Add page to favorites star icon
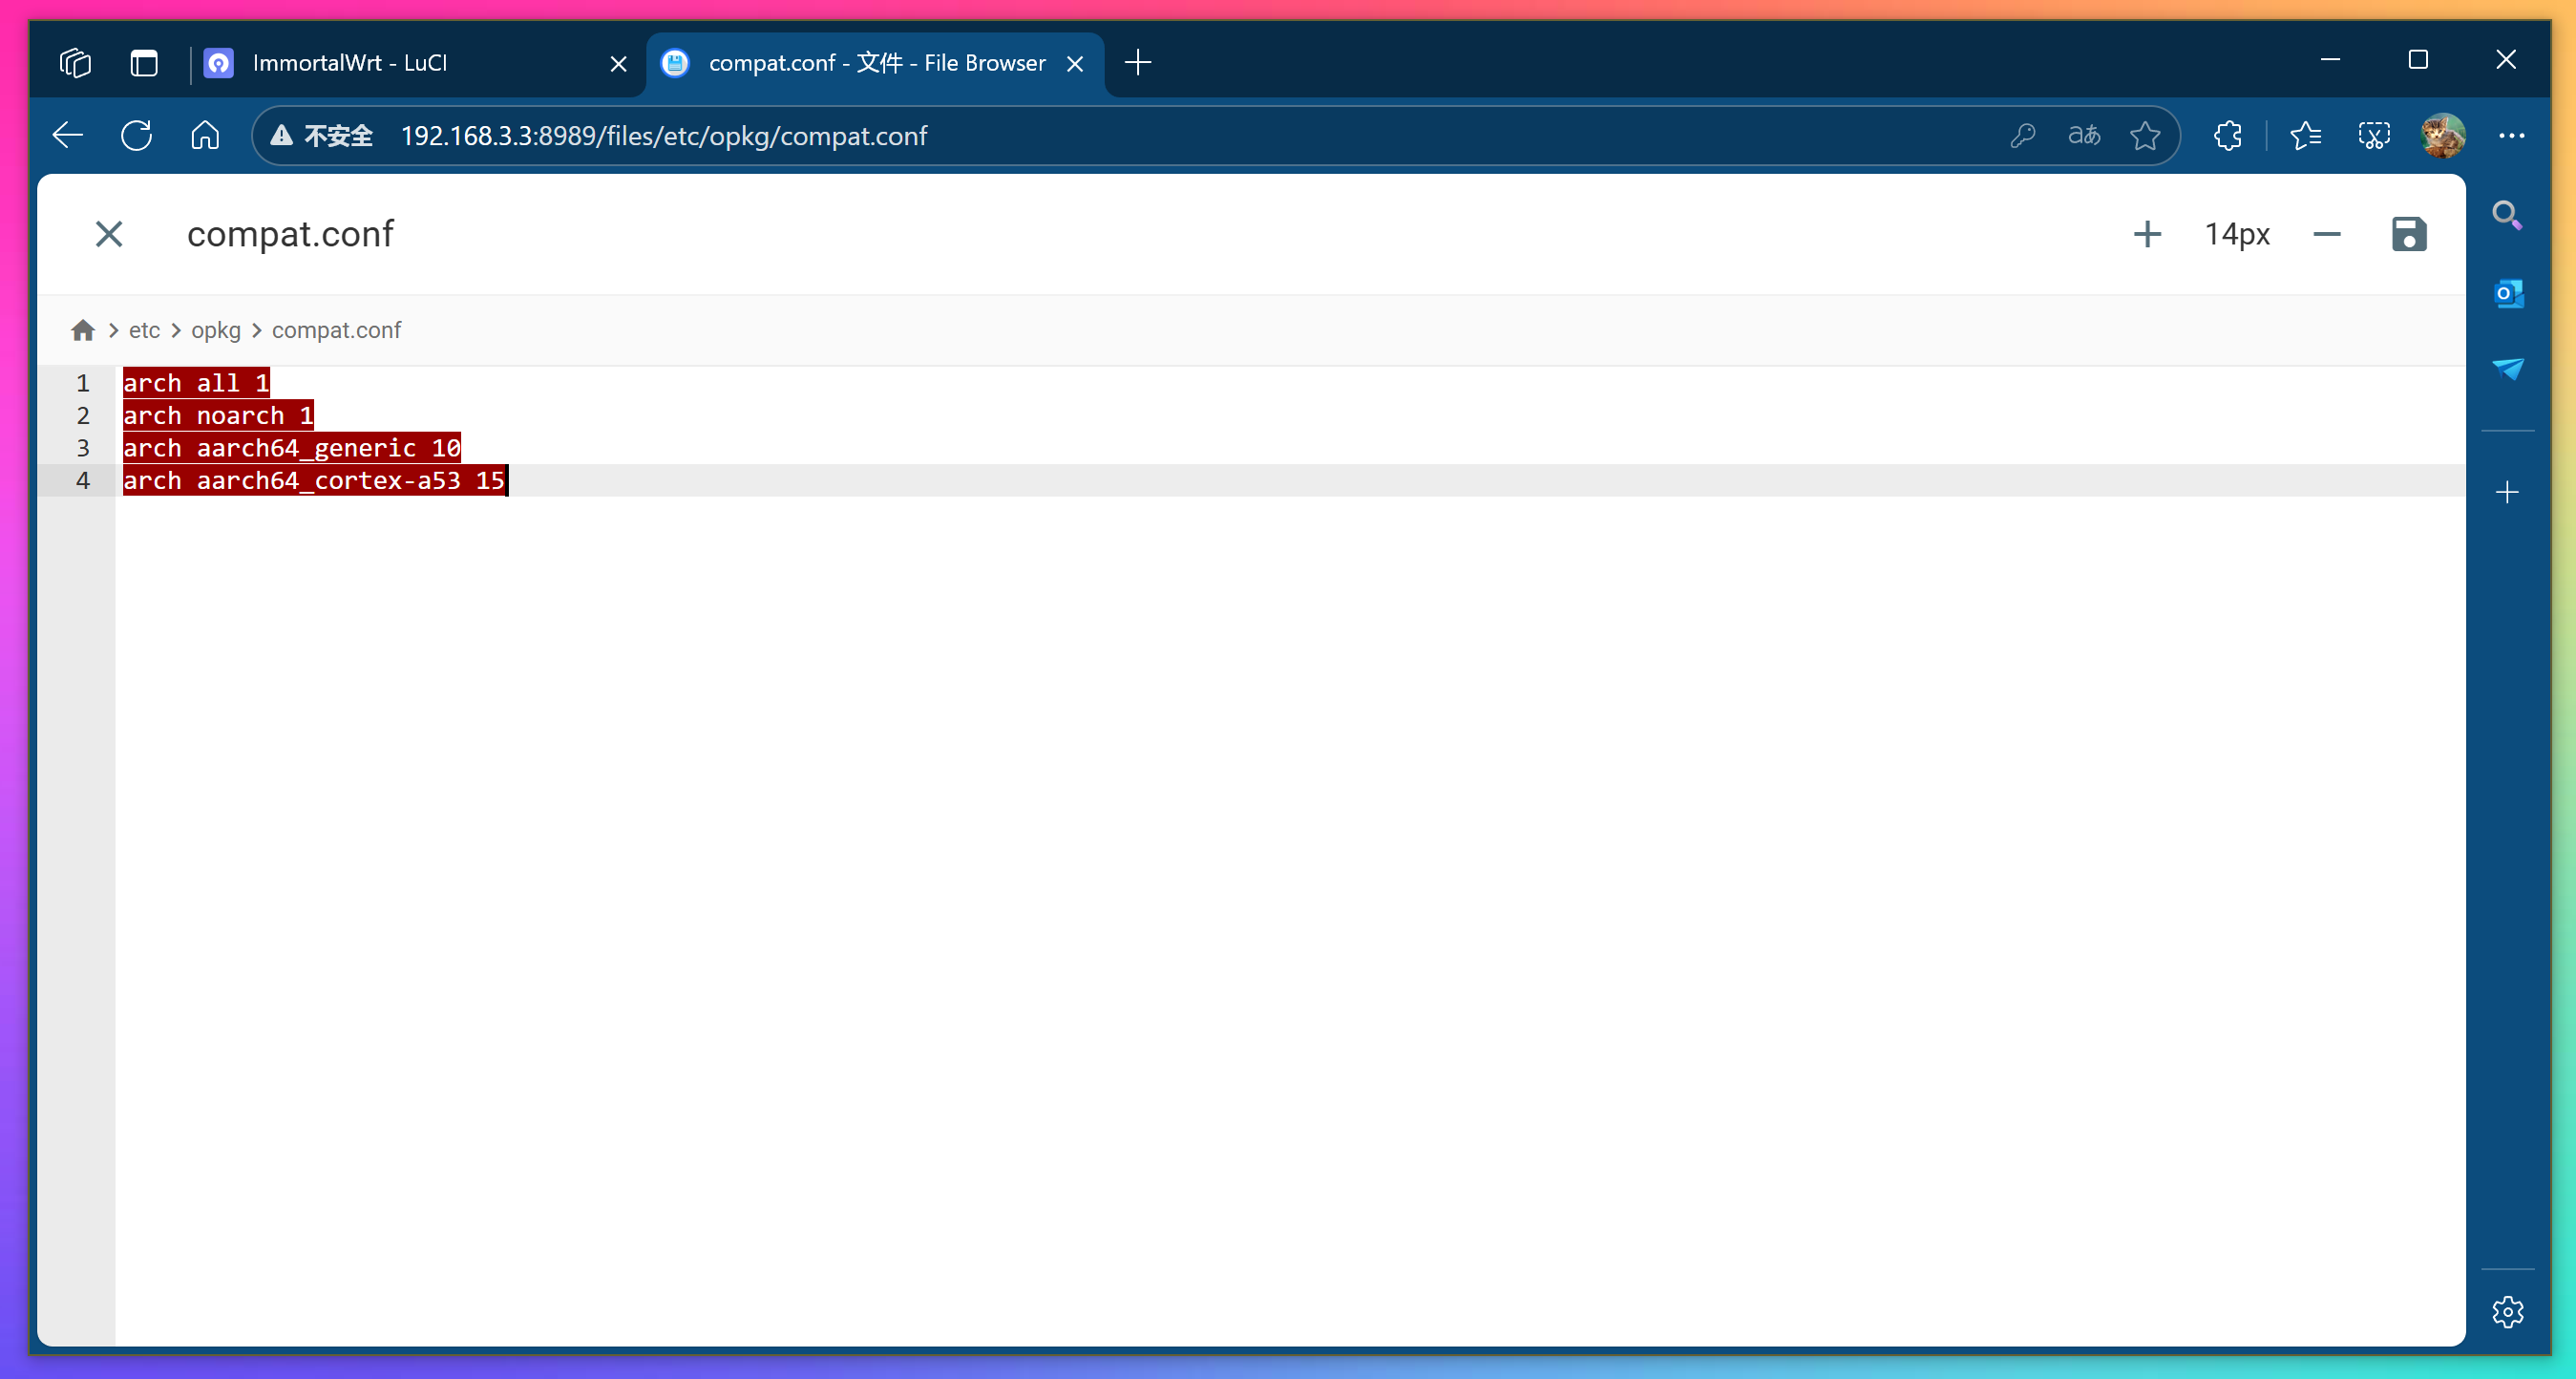Viewport: 2576px width, 1379px height. [x=2144, y=136]
